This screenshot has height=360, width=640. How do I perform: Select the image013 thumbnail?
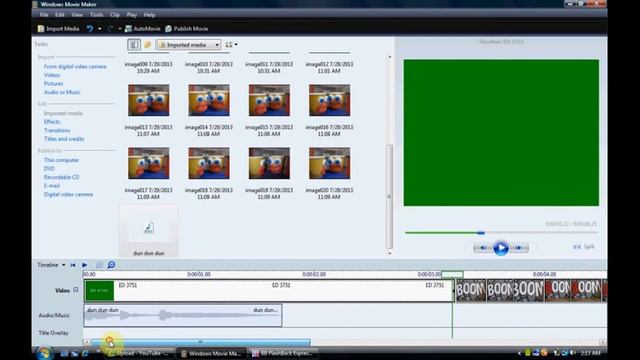(149, 100)
